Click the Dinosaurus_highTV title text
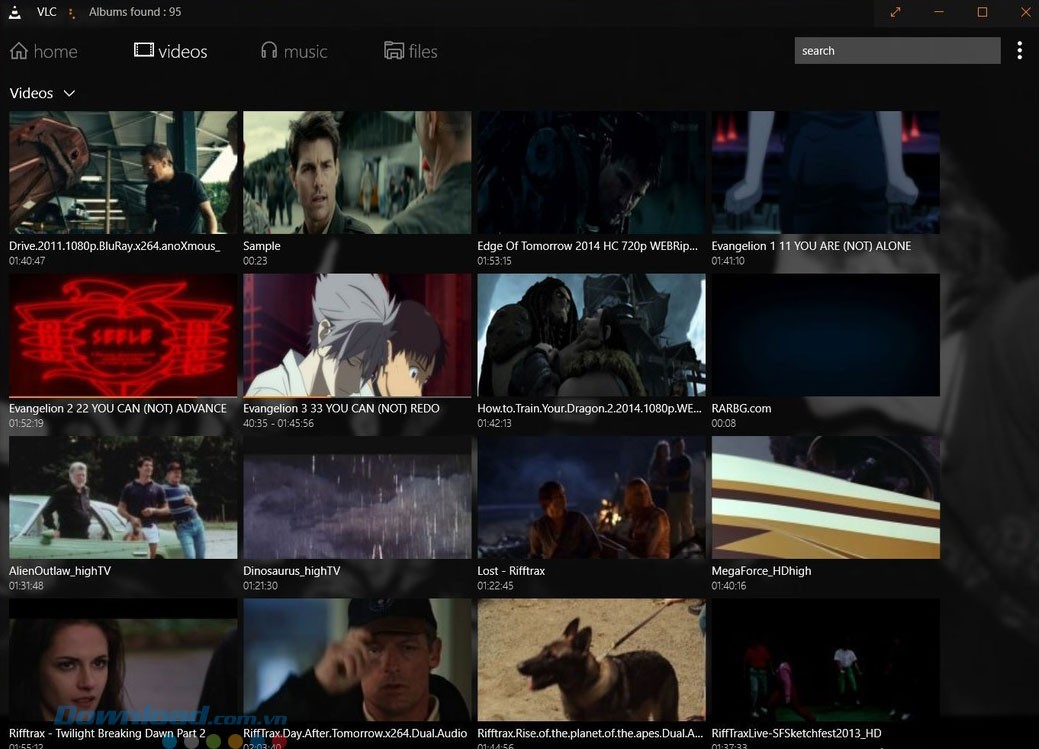This screenshot has height=749, width=1039. coord(292,571)
